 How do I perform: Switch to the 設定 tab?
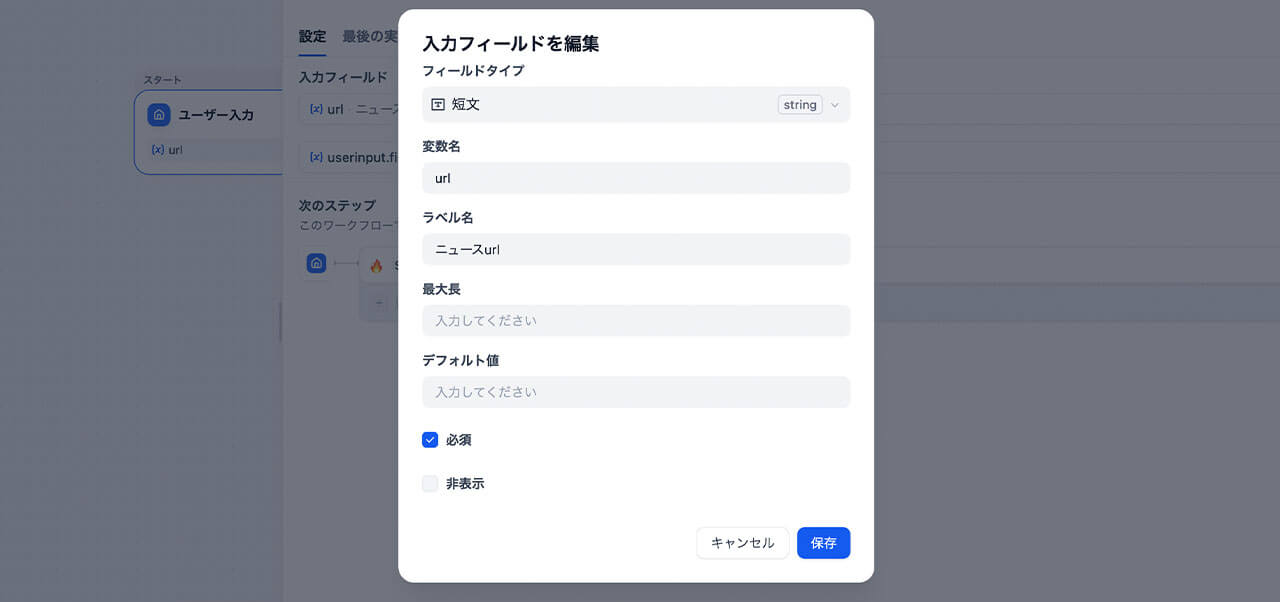pyautogui.click(x=312, y=37)
